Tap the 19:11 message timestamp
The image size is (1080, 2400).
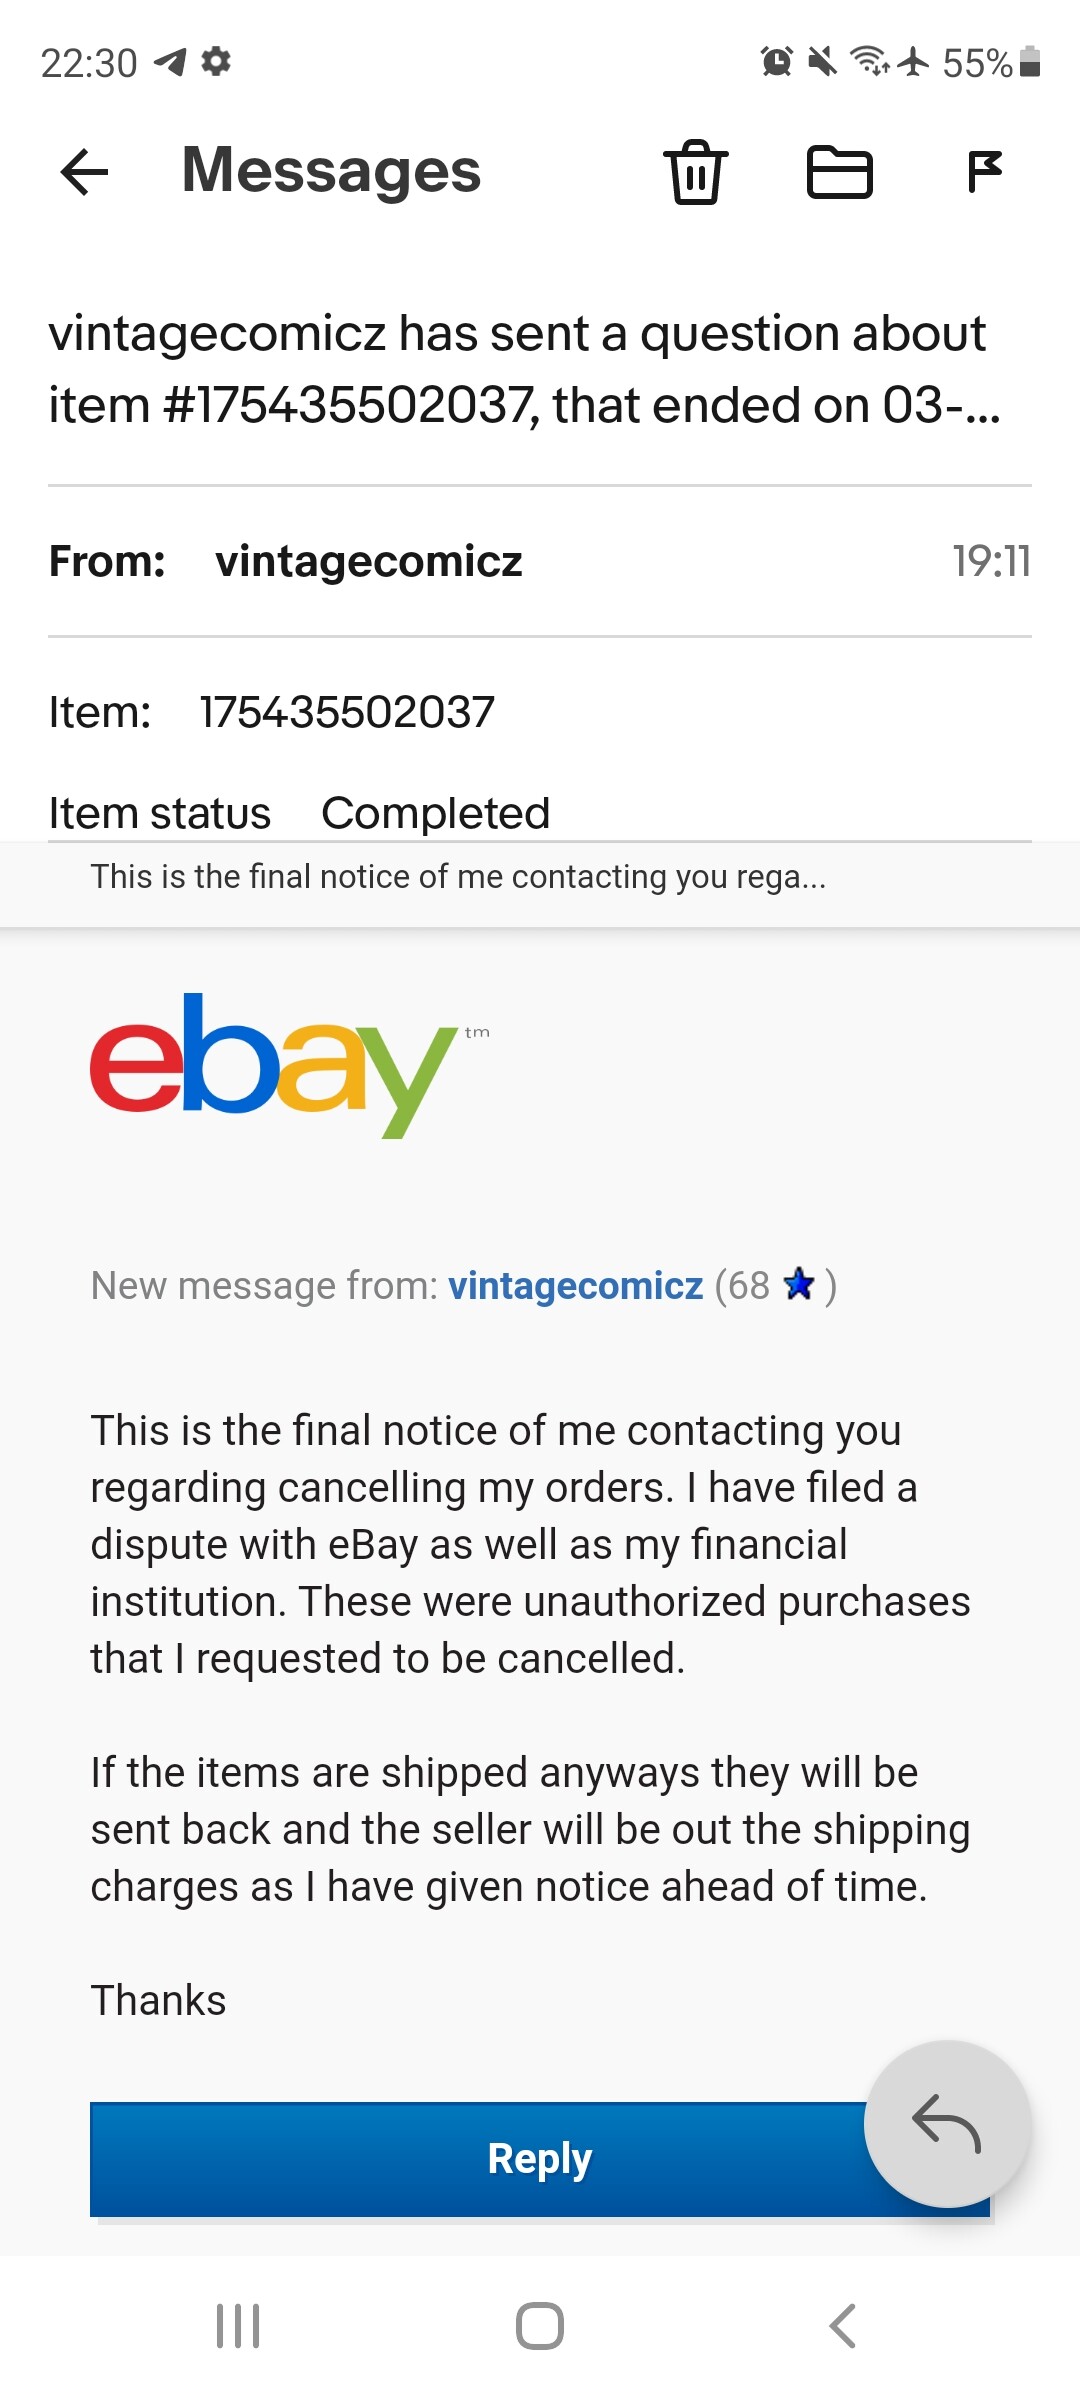point(990,562)
